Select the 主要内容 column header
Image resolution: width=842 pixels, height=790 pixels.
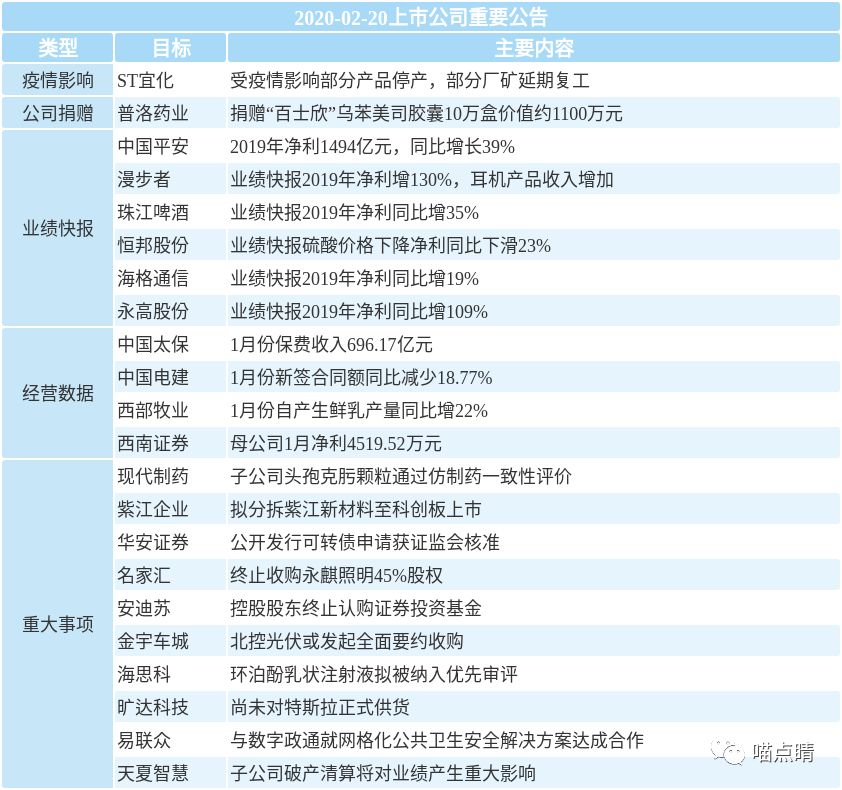click(534, 48)
